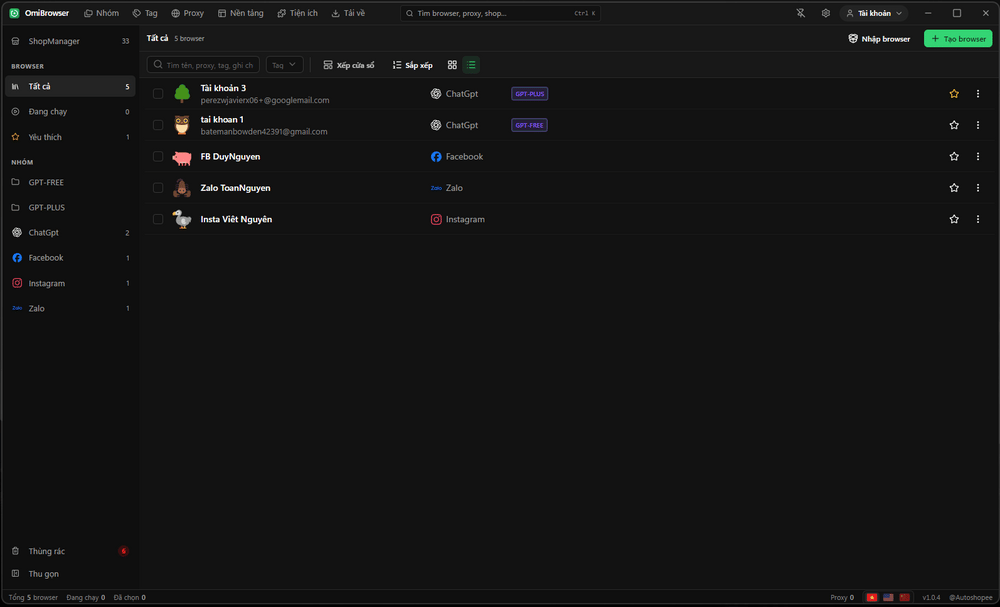
Task: Click the Nhập browser button
Action: [879, 39]
